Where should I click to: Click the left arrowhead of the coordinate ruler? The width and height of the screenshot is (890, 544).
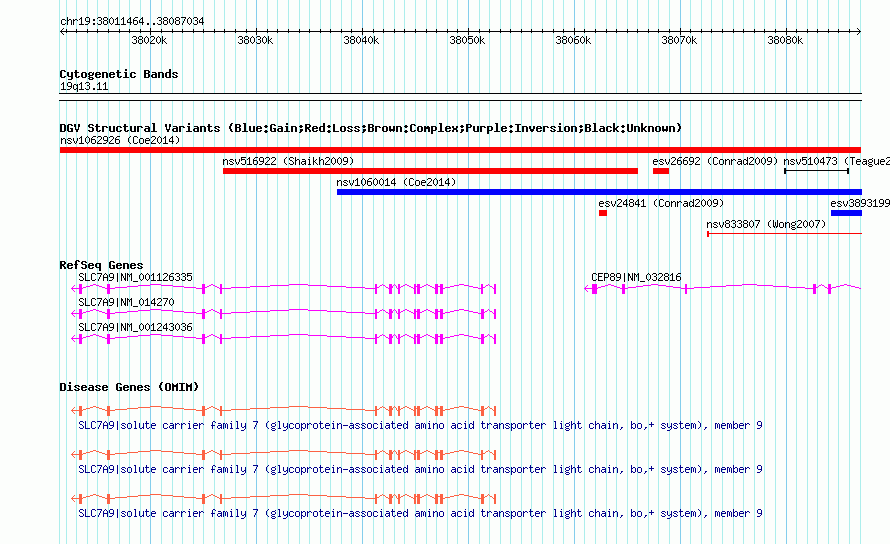[x=62, y=32]
